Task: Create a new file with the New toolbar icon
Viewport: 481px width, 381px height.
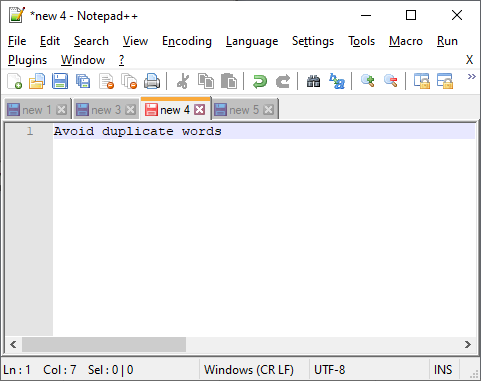Action: pyautogui.click(x=14, y=81)
